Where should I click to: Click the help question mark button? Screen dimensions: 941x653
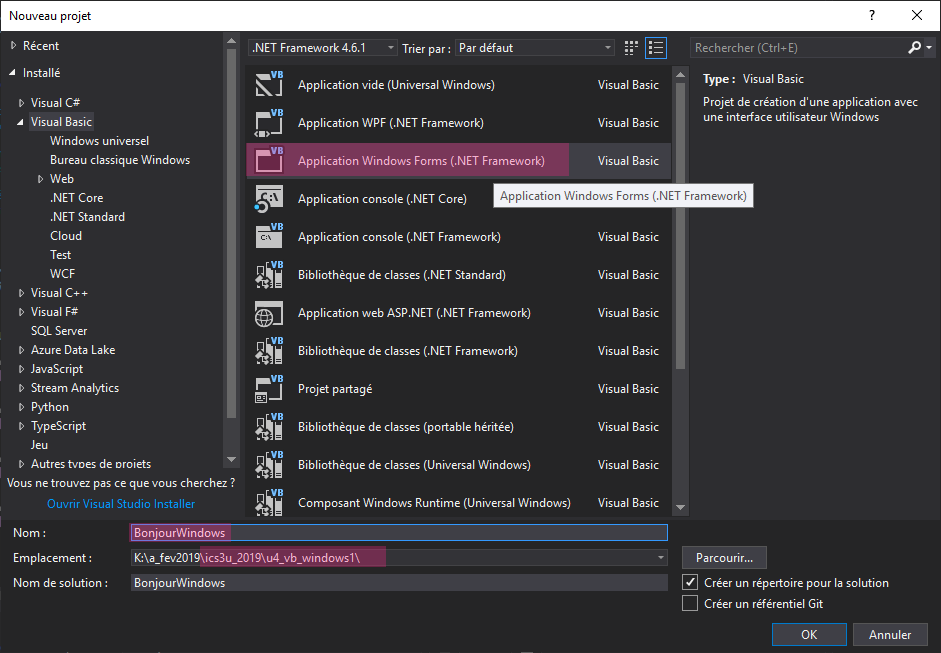pyautogui.click(x=872, y=16)
